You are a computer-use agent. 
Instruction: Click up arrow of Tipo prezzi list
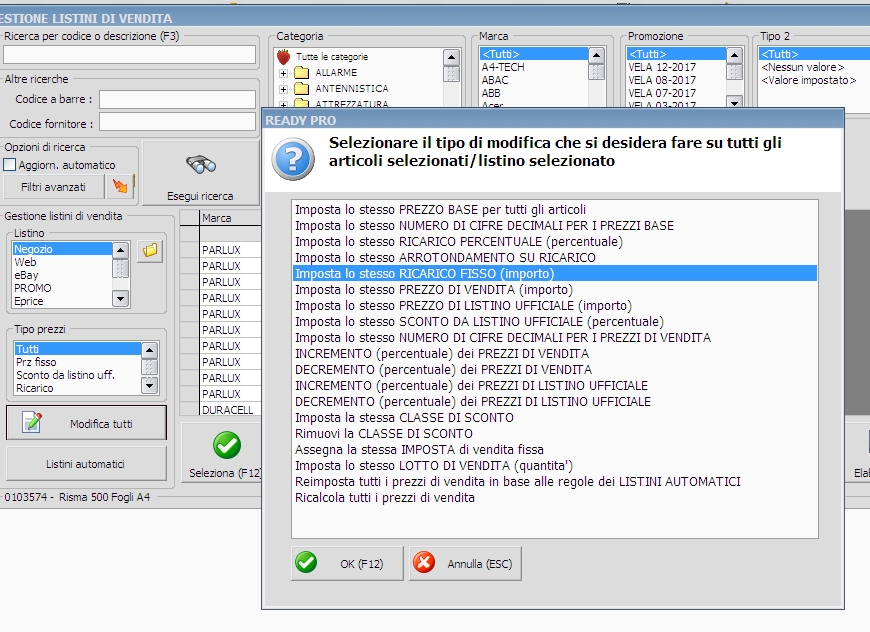[150, 350]
